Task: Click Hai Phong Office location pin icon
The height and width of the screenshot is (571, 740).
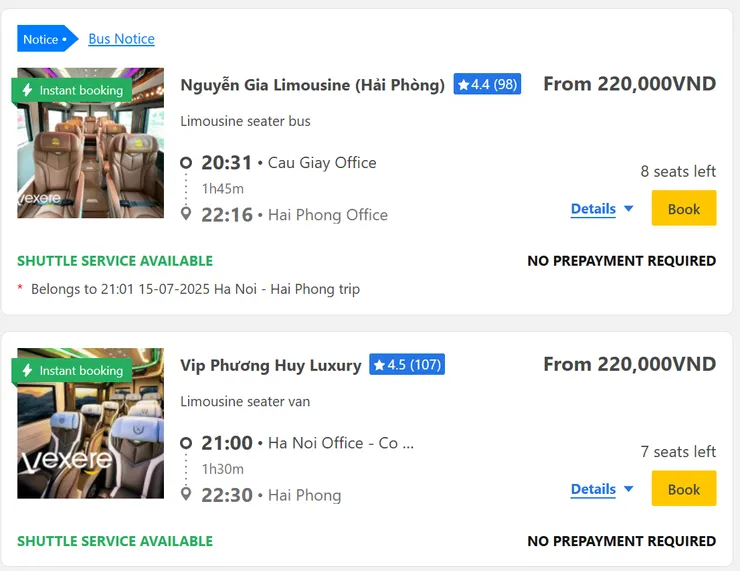Action: coord(186,214)
